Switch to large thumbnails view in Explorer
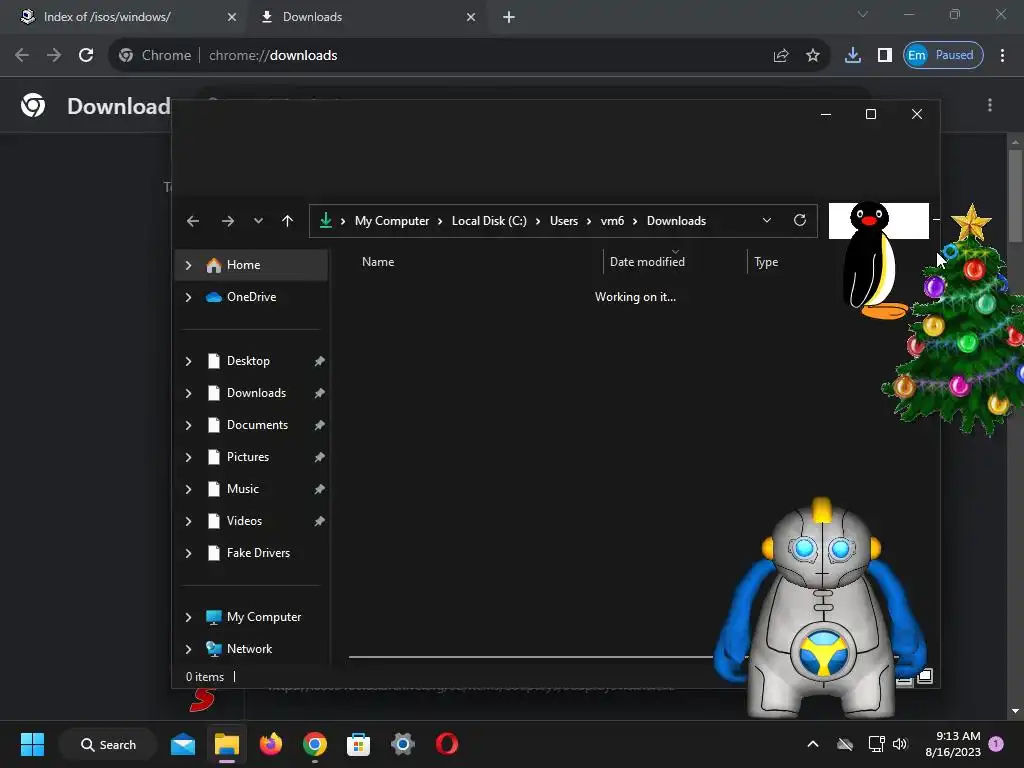The width and height of the screenshot is (1024, 768). tap(925, 677)
